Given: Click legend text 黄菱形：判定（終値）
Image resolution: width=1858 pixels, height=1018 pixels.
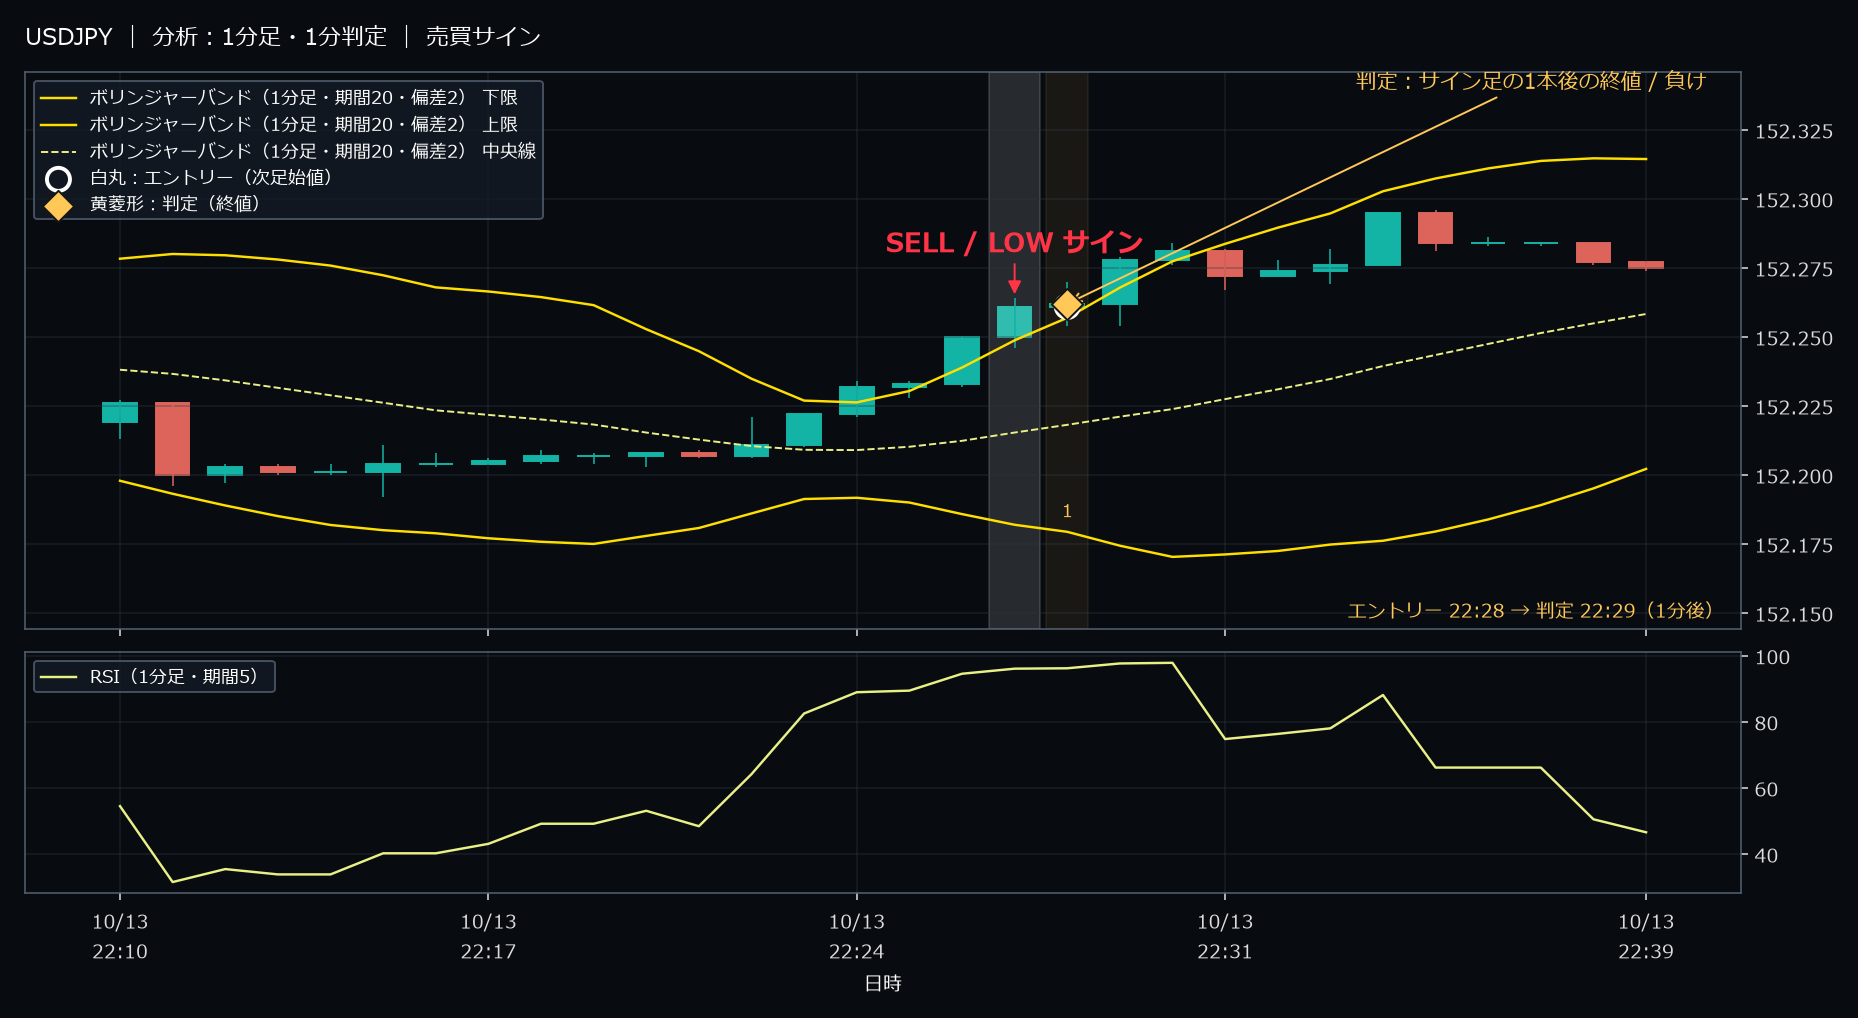Looking at the screenshot, I should point(175,204).
